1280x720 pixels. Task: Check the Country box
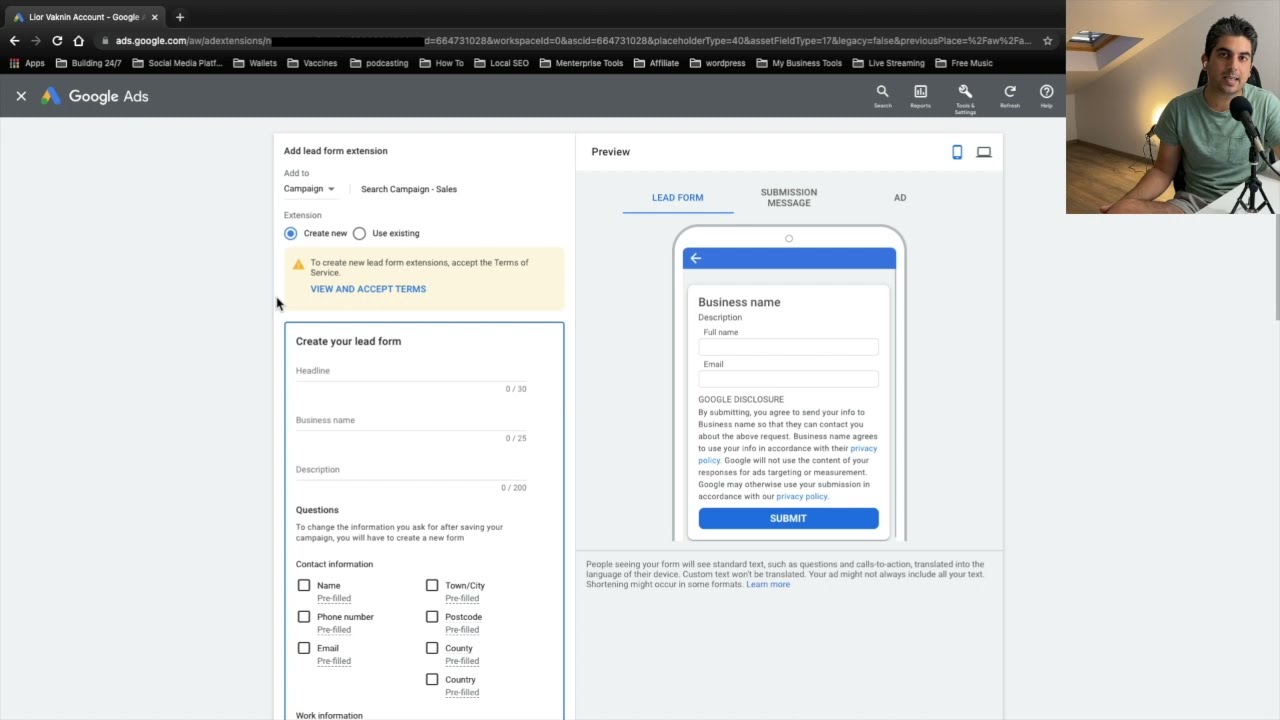tap(432, 679)
